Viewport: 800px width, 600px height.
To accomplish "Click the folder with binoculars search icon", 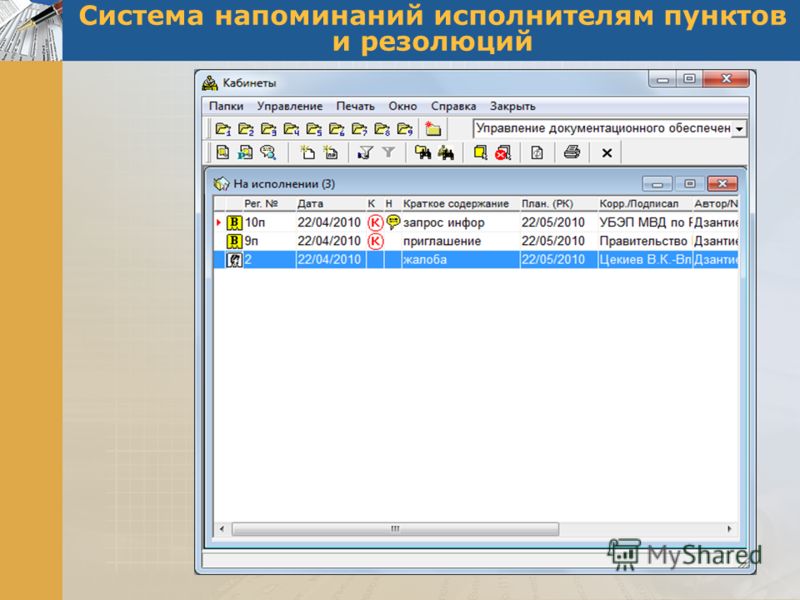I will pos(422,153).
